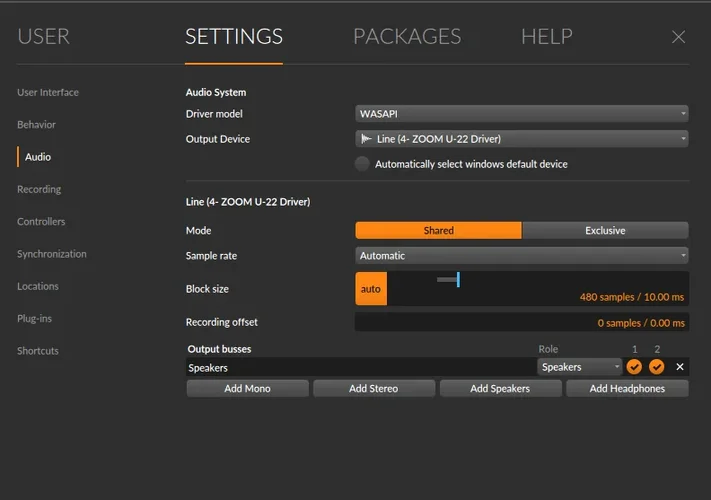Change the Speakers bus Role dropdown
This screenshot has width=711, height=500.
click(579, 367)
